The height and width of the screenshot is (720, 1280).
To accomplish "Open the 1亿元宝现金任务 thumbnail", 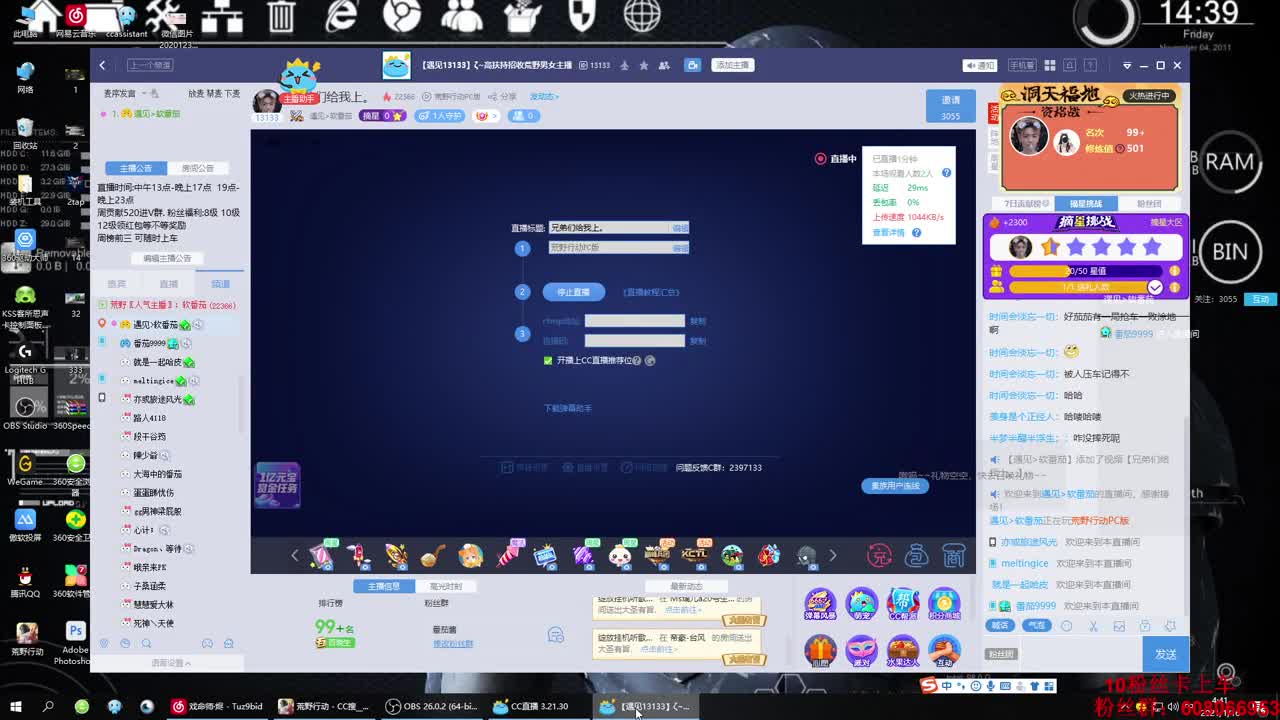I will tap(277, 485).
